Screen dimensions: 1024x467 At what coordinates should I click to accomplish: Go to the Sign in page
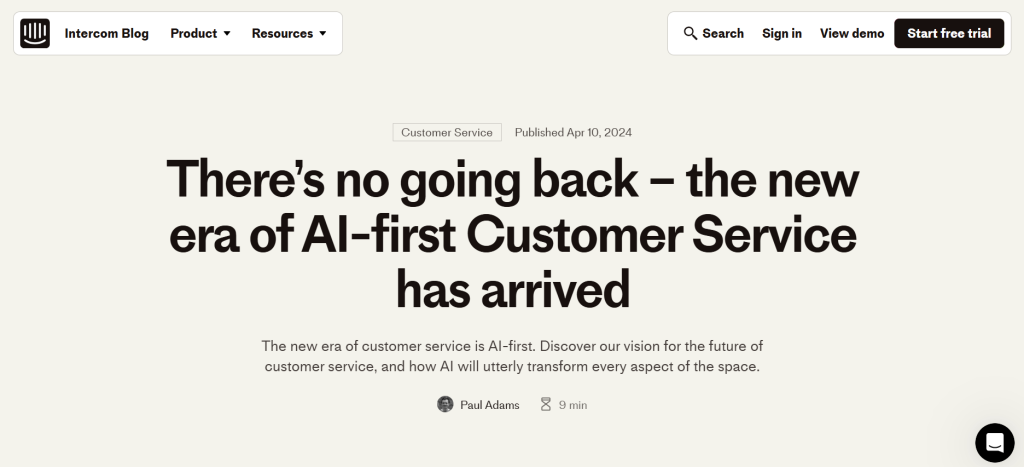pos(782,33)
